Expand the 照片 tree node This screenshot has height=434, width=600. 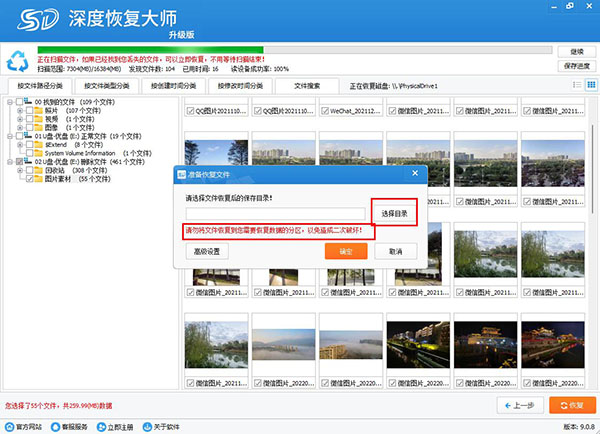tap(20, 110)
